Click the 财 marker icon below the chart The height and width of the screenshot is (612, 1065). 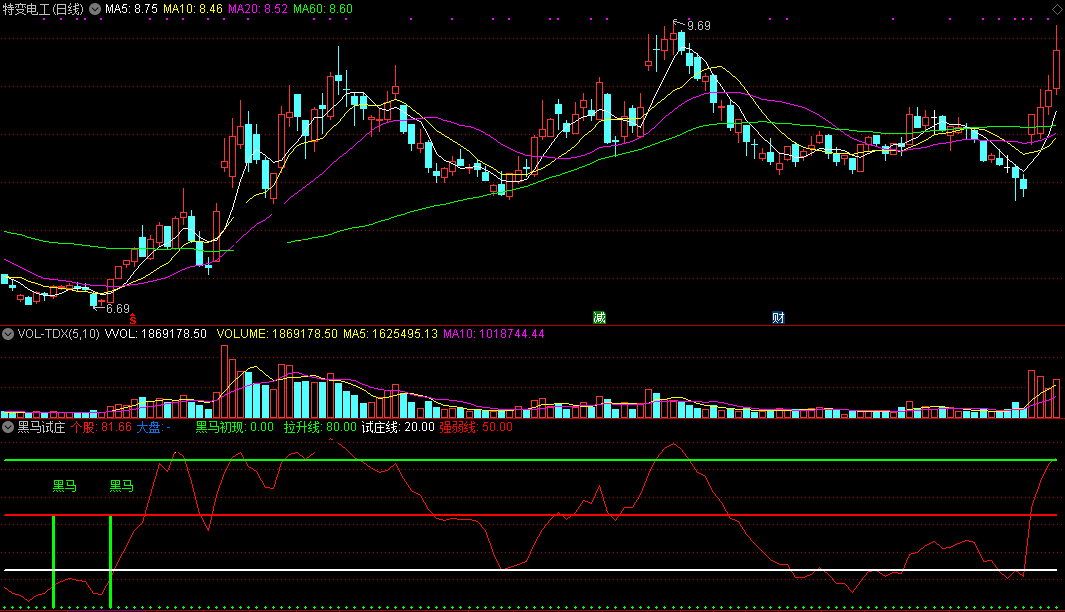[x=778, y=317]
